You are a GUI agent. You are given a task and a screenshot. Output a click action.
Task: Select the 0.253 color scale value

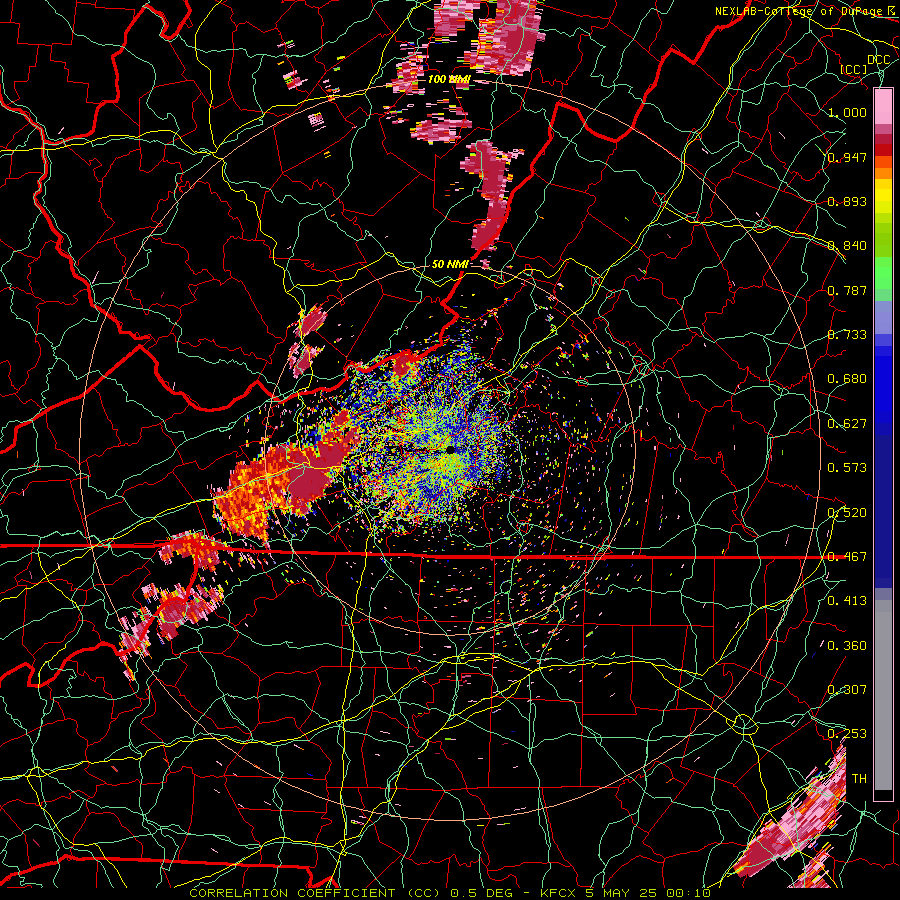coord(847,734)
